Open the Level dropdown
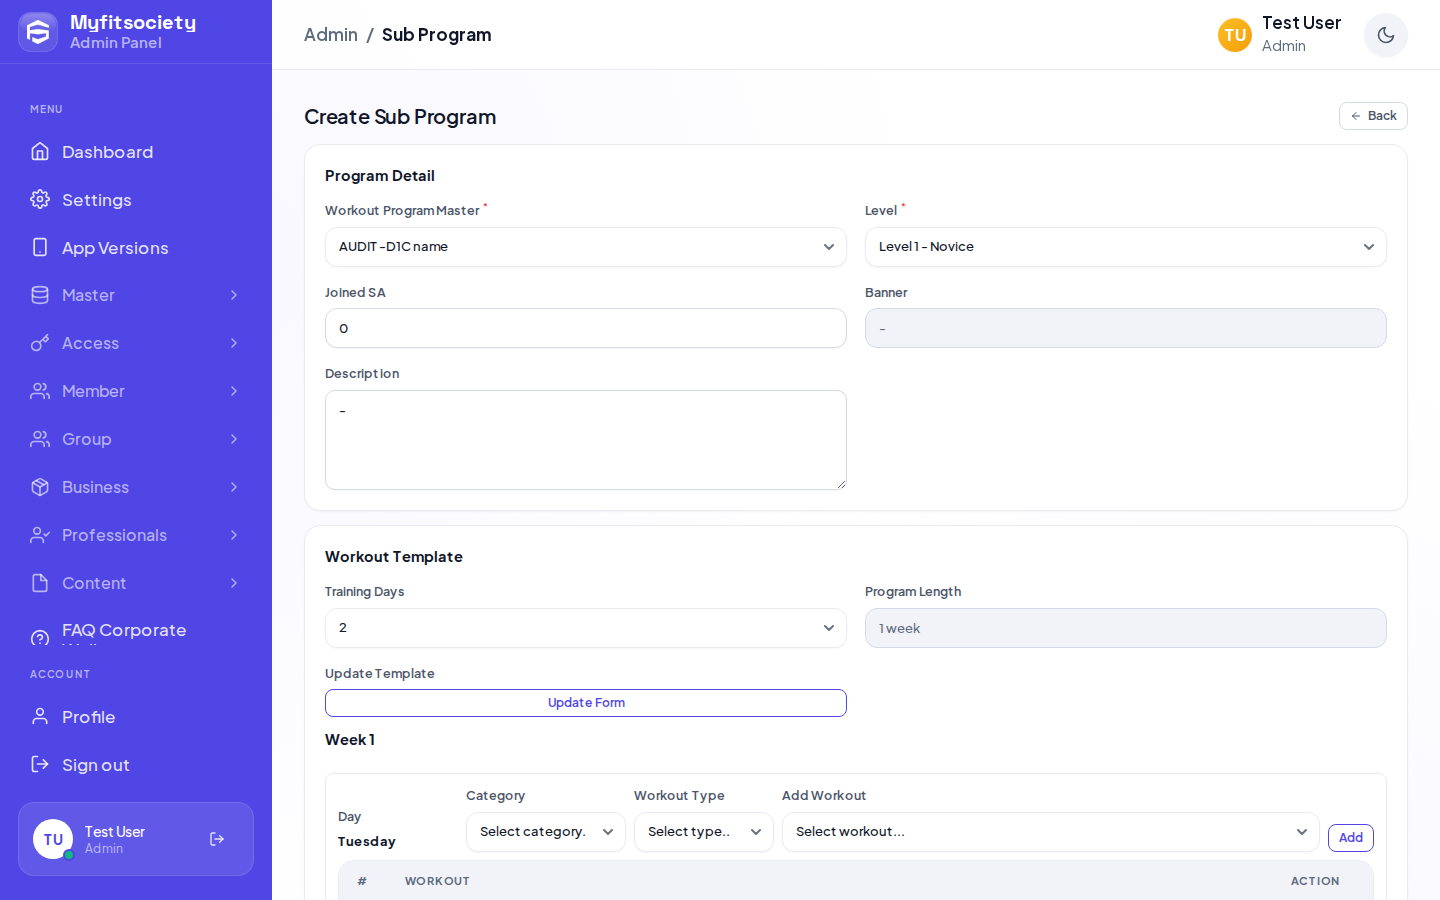The height and width of the screenshot is (900, 1440). [1126, 247]
